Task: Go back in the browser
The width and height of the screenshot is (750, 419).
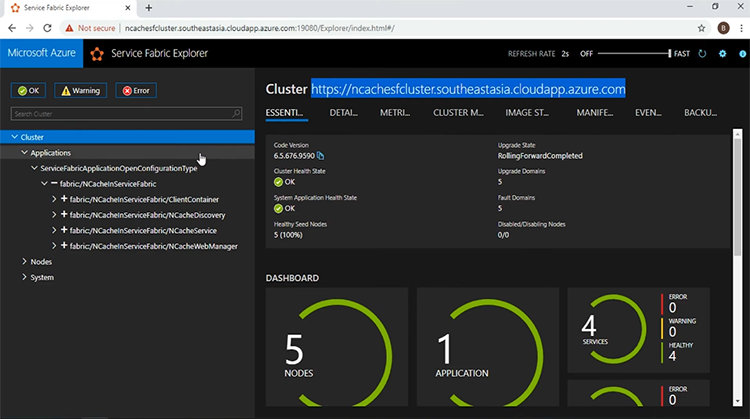Action: pos(12,28)
